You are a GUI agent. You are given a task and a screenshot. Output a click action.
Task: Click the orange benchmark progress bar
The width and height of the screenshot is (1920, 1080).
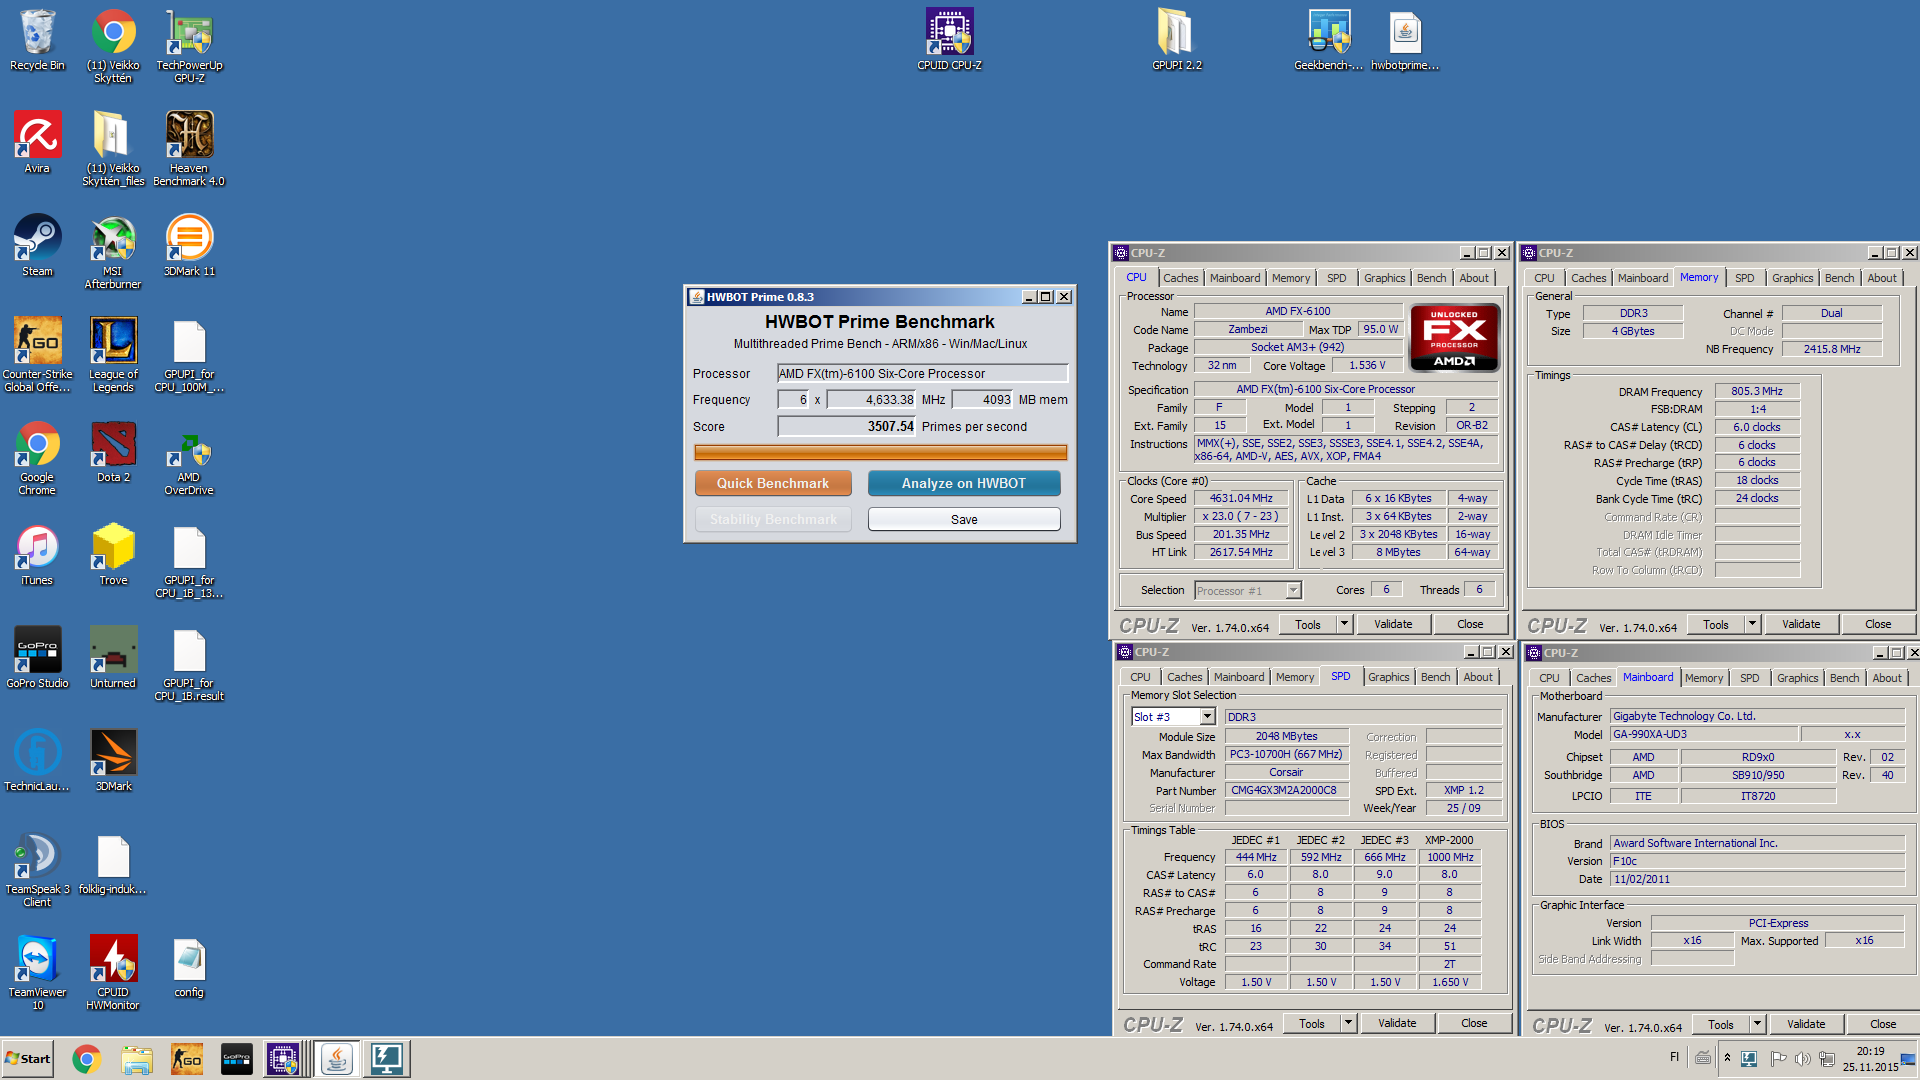pos(880,452)
